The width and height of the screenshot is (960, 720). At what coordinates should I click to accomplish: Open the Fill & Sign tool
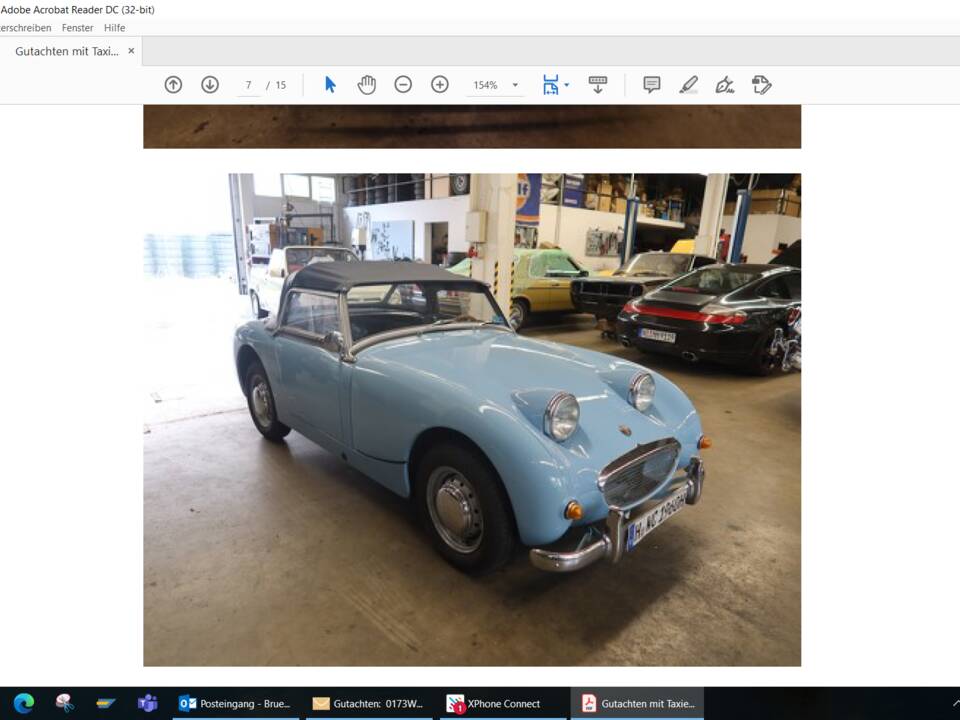[726, 85]
